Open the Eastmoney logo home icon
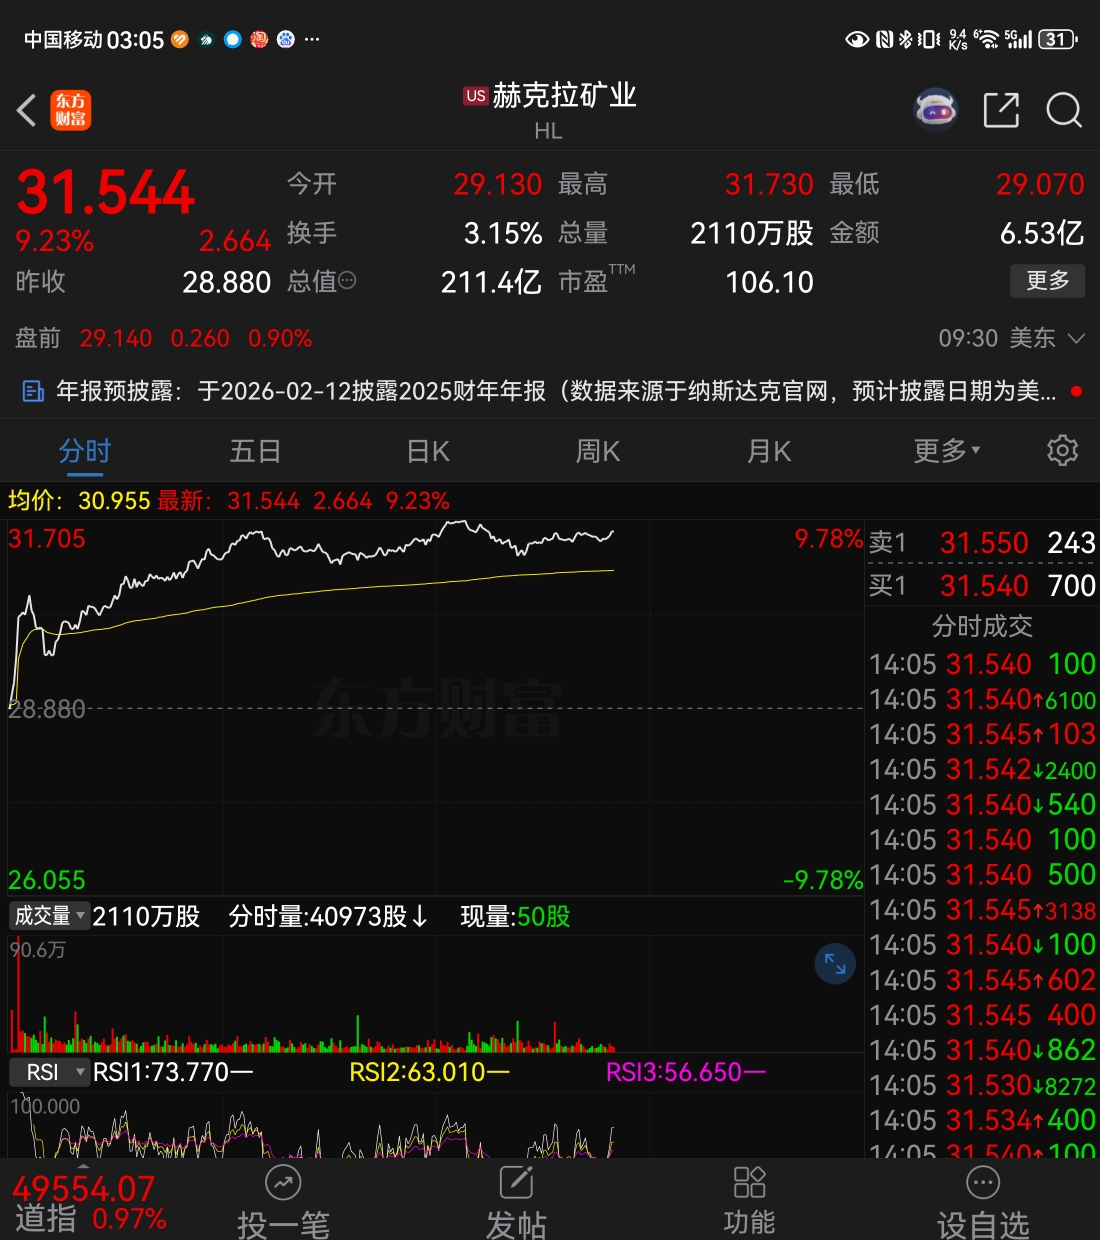Viewport: 1100px width, 1240px height. 71,110
